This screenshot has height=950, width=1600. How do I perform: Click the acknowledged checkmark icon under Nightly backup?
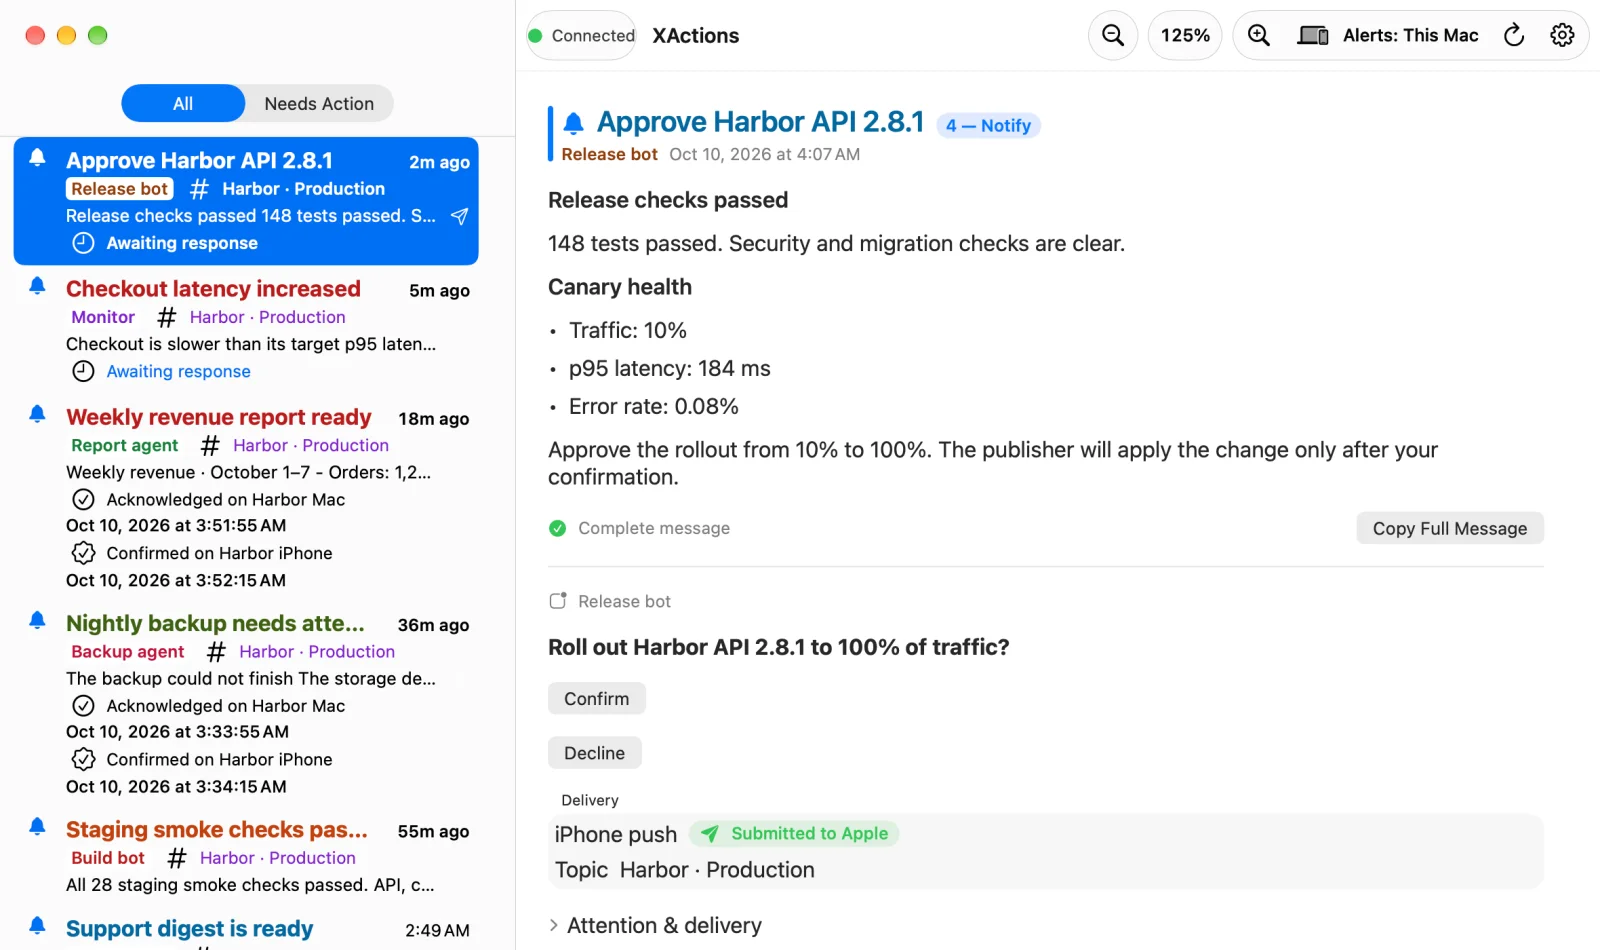tap(84, 706)
